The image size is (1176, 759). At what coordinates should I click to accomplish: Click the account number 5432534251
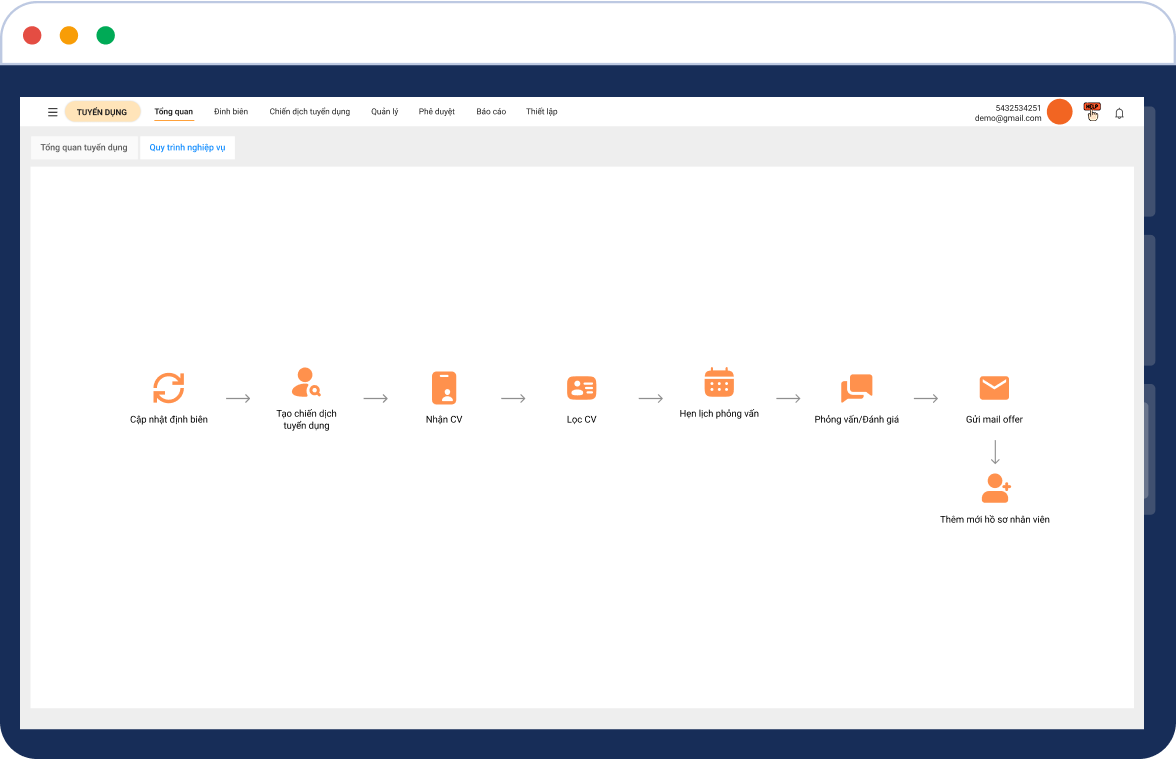pos(1018,108)
